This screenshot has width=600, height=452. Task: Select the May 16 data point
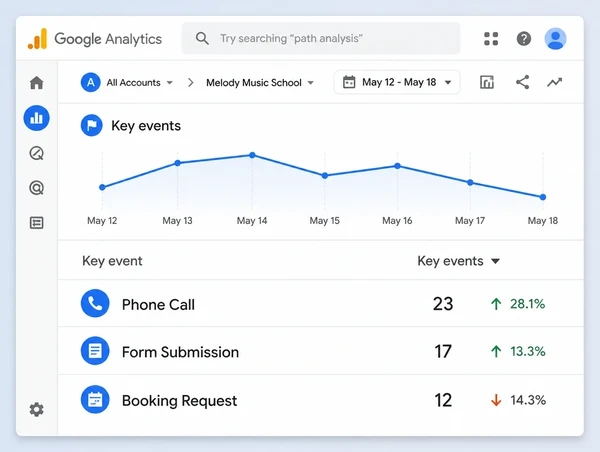398,166
